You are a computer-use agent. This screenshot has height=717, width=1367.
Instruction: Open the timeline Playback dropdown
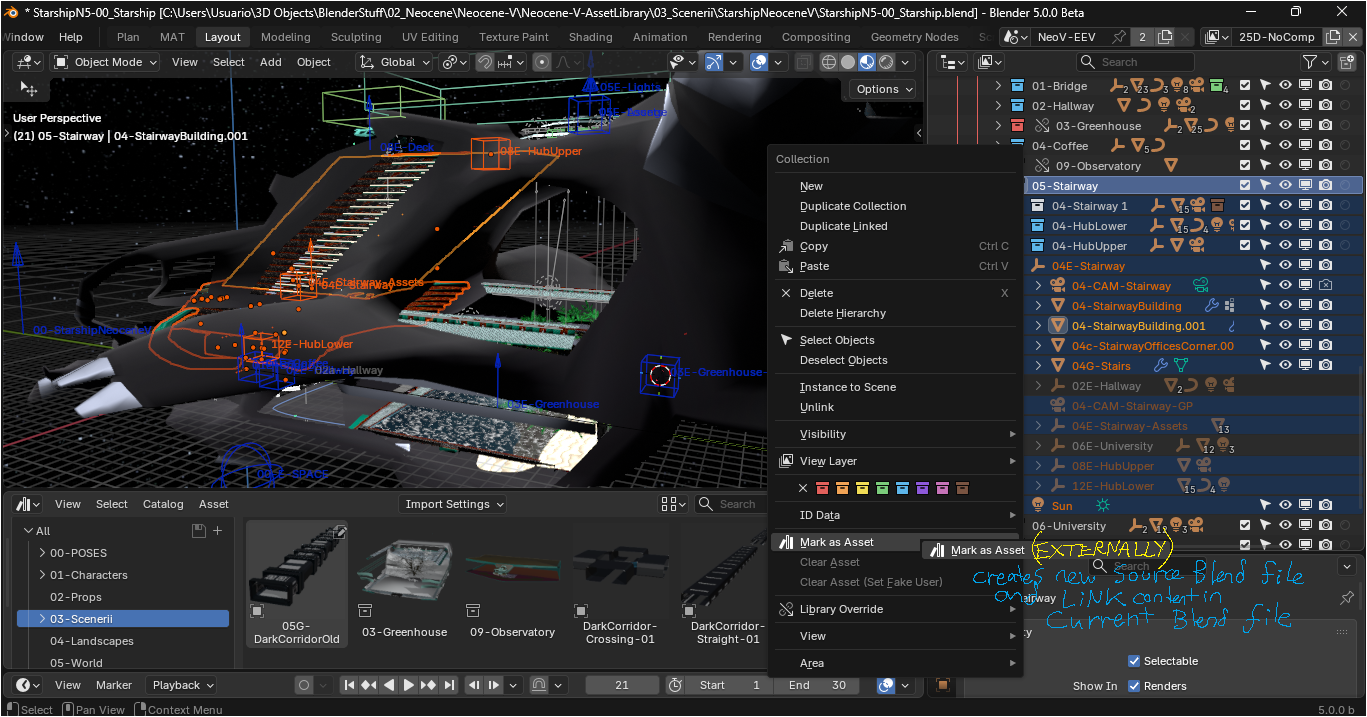181,685
